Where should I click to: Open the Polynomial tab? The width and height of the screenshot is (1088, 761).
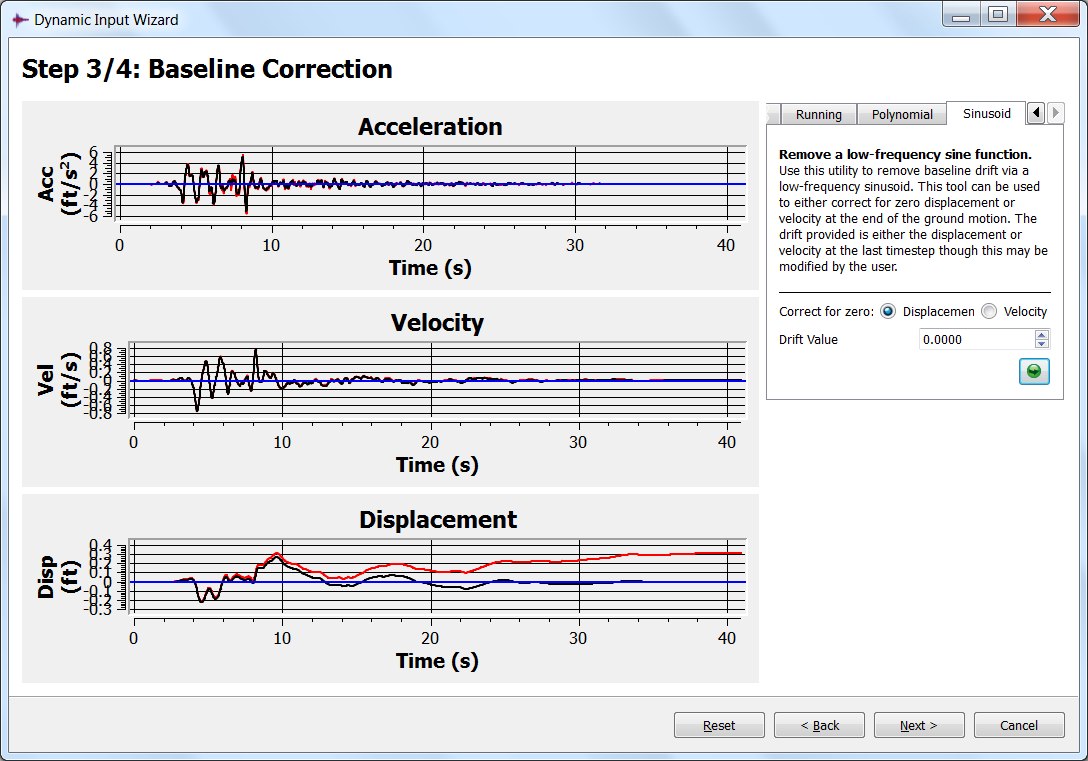[x=902, y=114]
